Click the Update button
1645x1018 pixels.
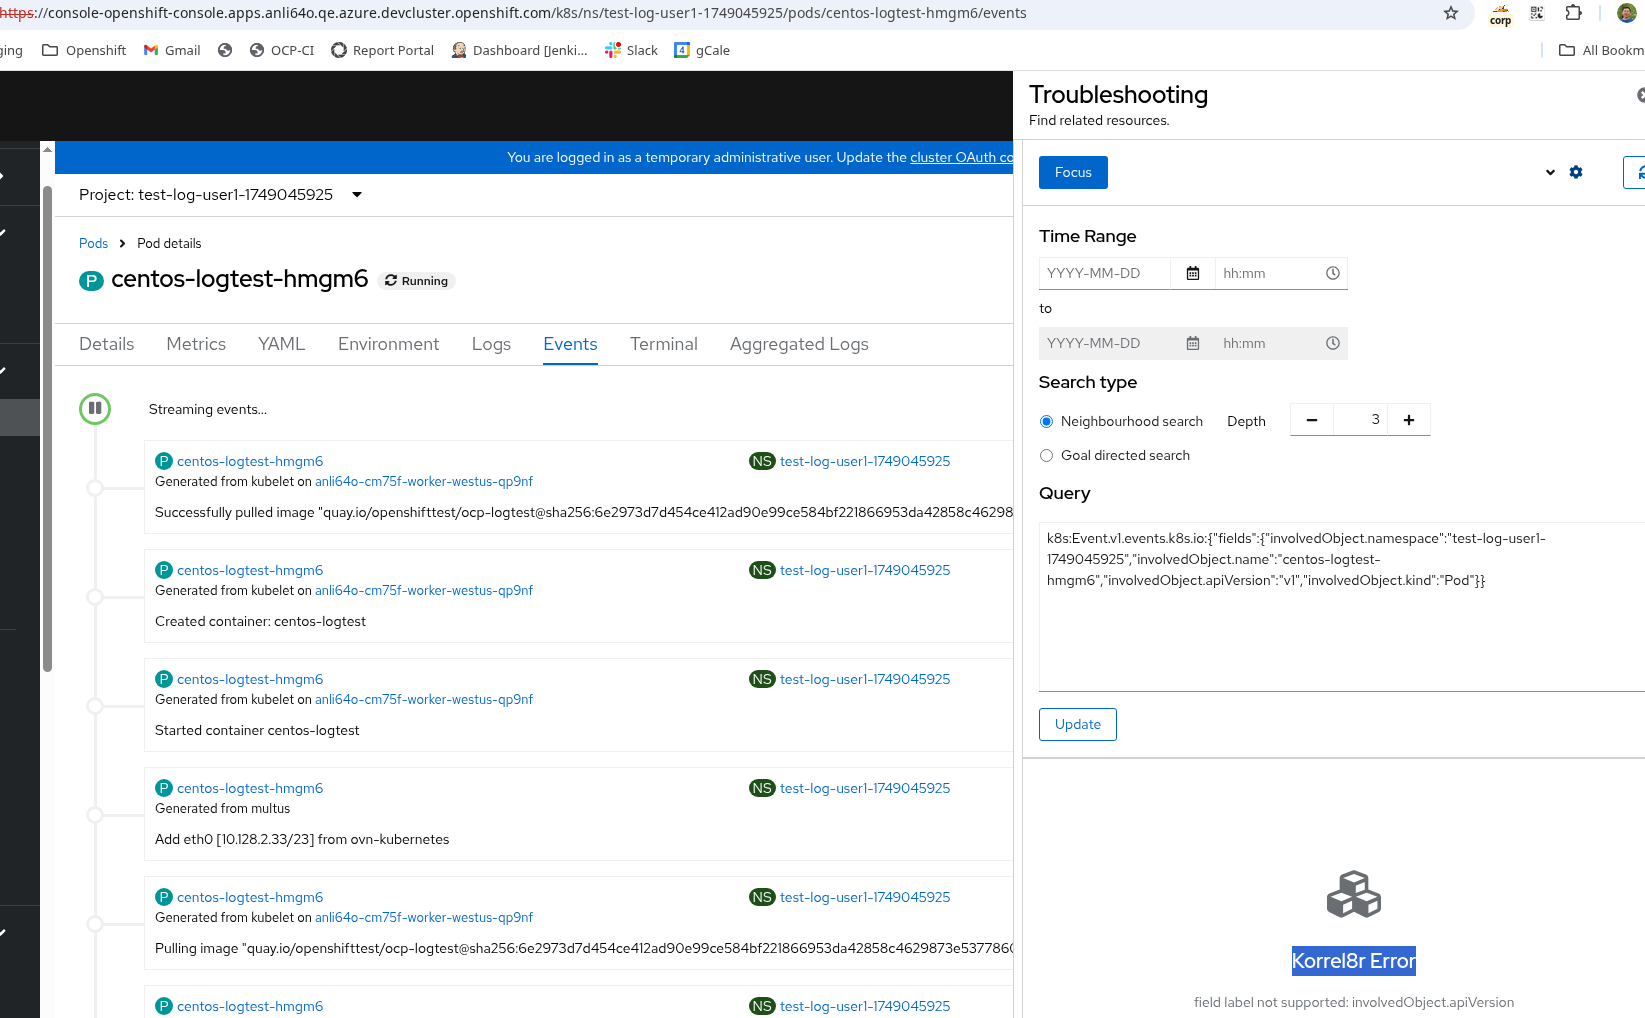pos(1078,724)
